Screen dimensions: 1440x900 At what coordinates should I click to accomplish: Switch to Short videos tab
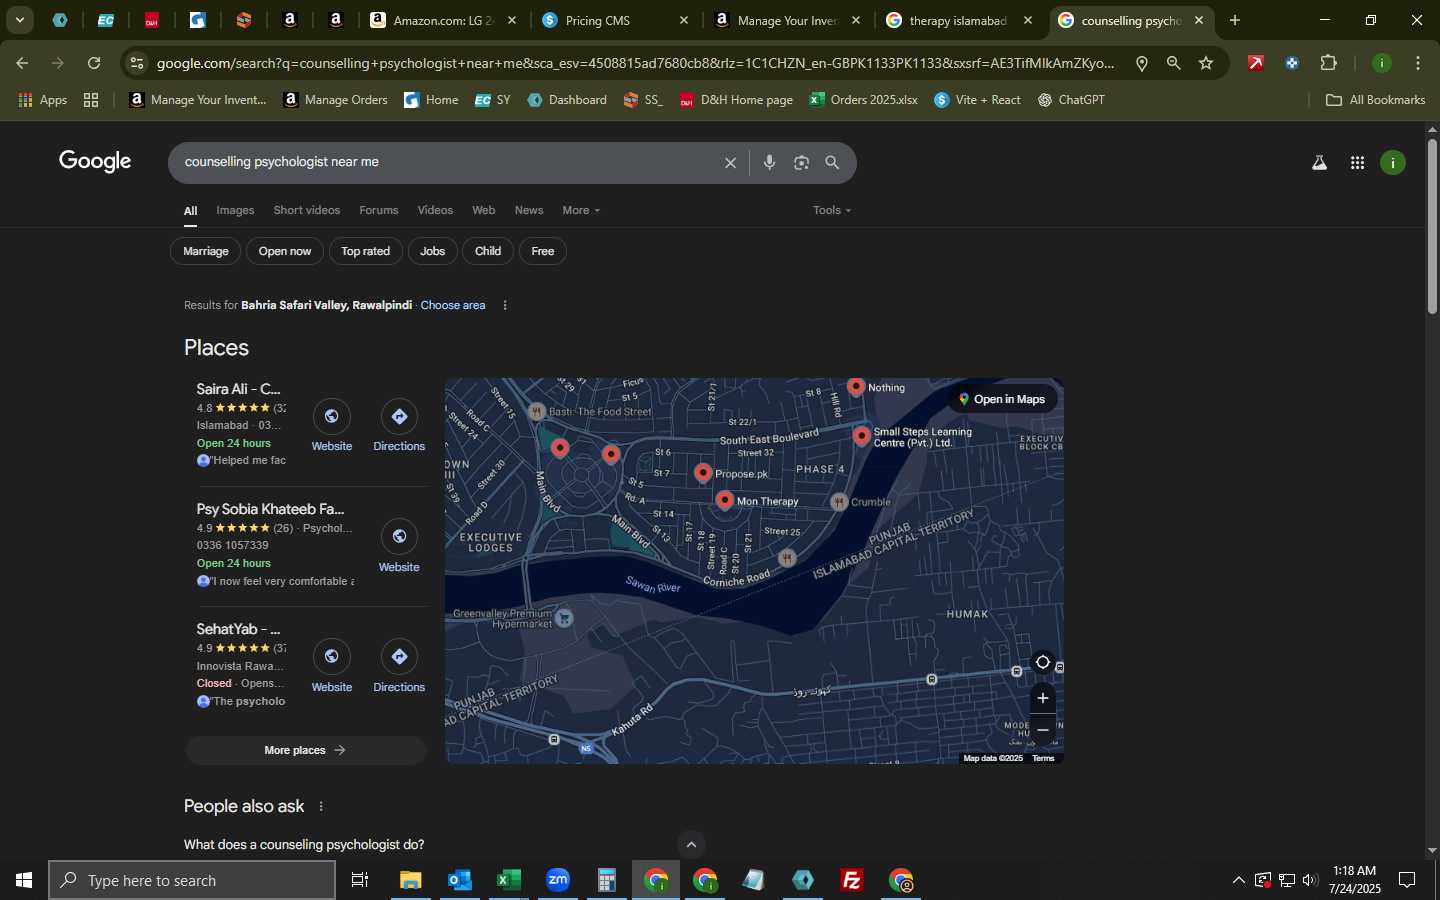(x=306, y=210)
